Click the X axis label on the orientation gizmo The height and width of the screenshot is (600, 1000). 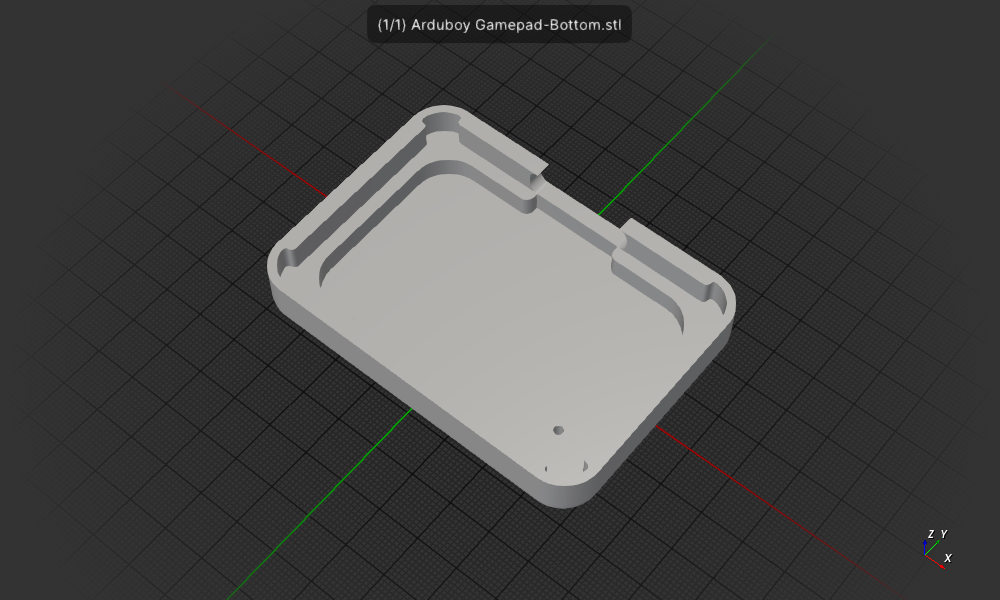pos(948,559)
